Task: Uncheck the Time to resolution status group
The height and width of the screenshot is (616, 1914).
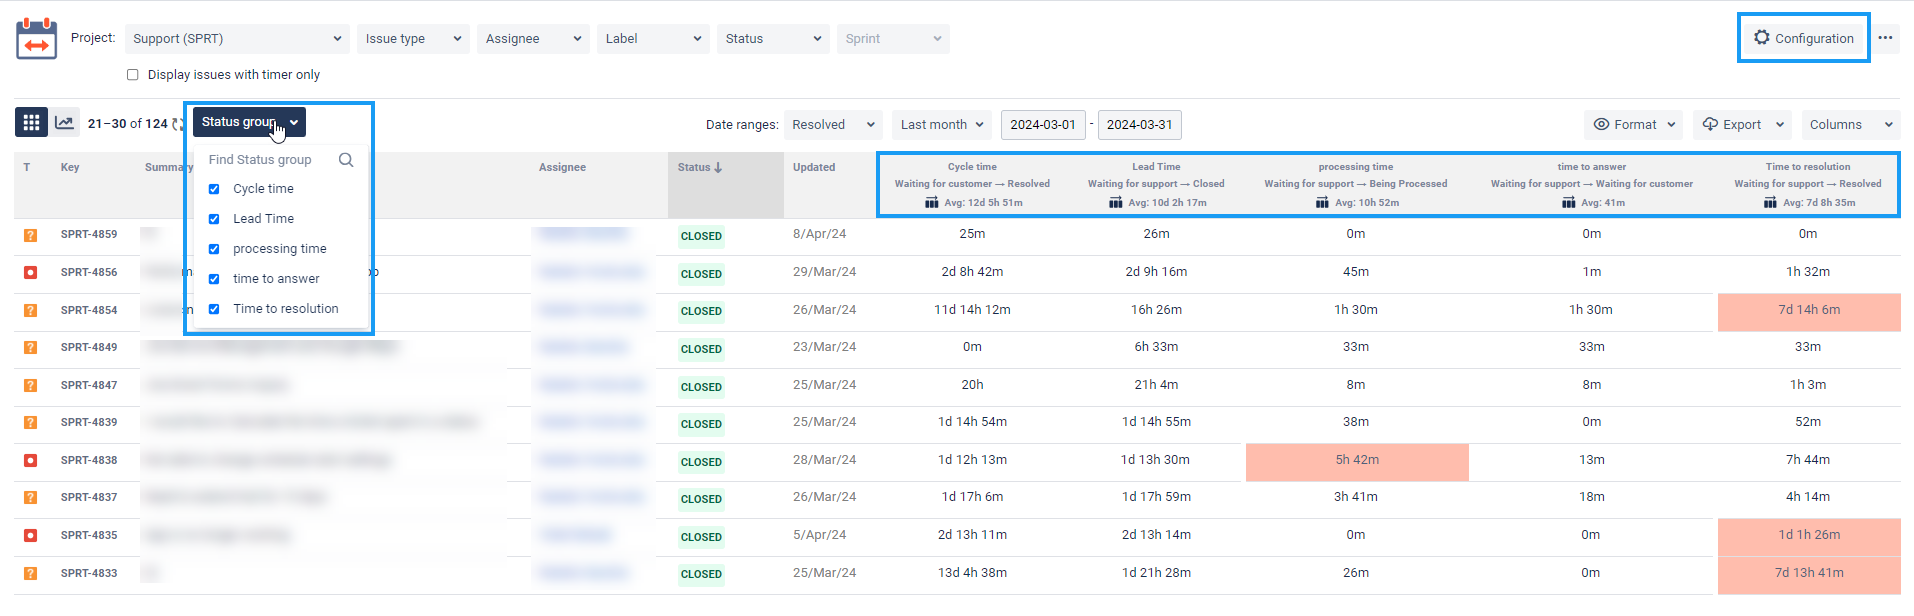Action: pos(214,309)
